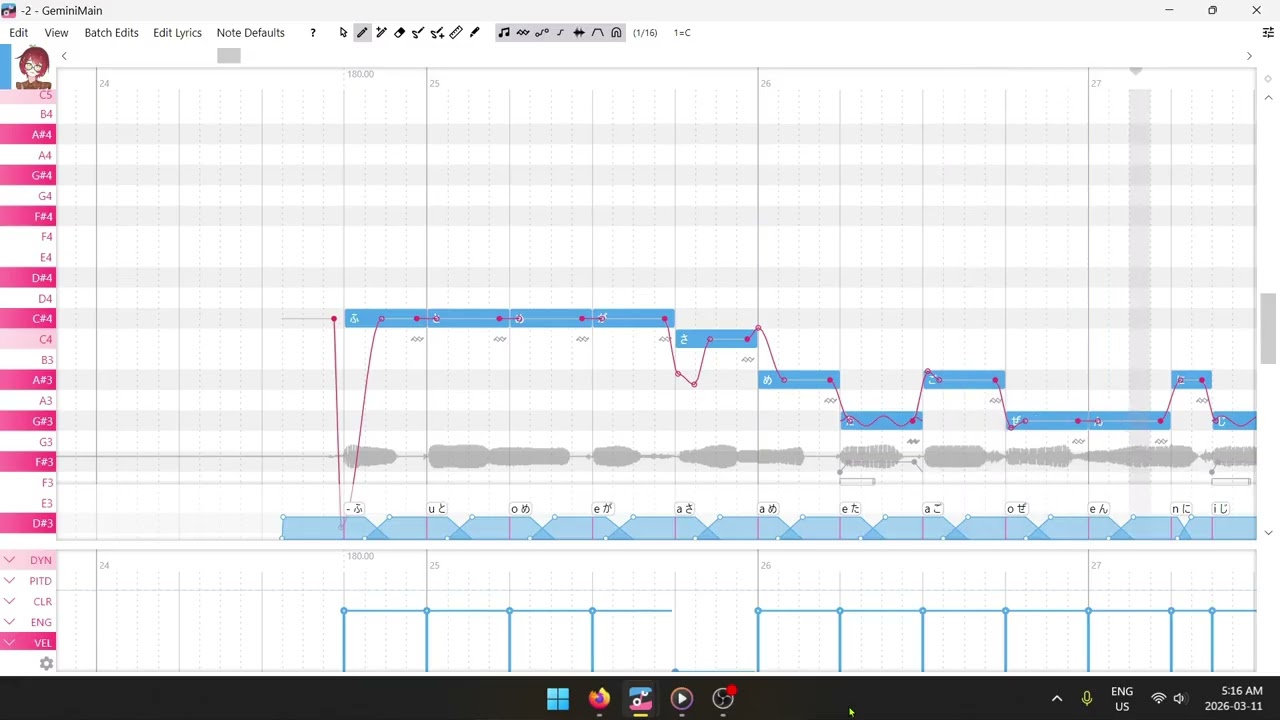The width and height of the screenshot is (1280, 720).
Task: Toggle the magnet snap button
Action: coord(617,33)
